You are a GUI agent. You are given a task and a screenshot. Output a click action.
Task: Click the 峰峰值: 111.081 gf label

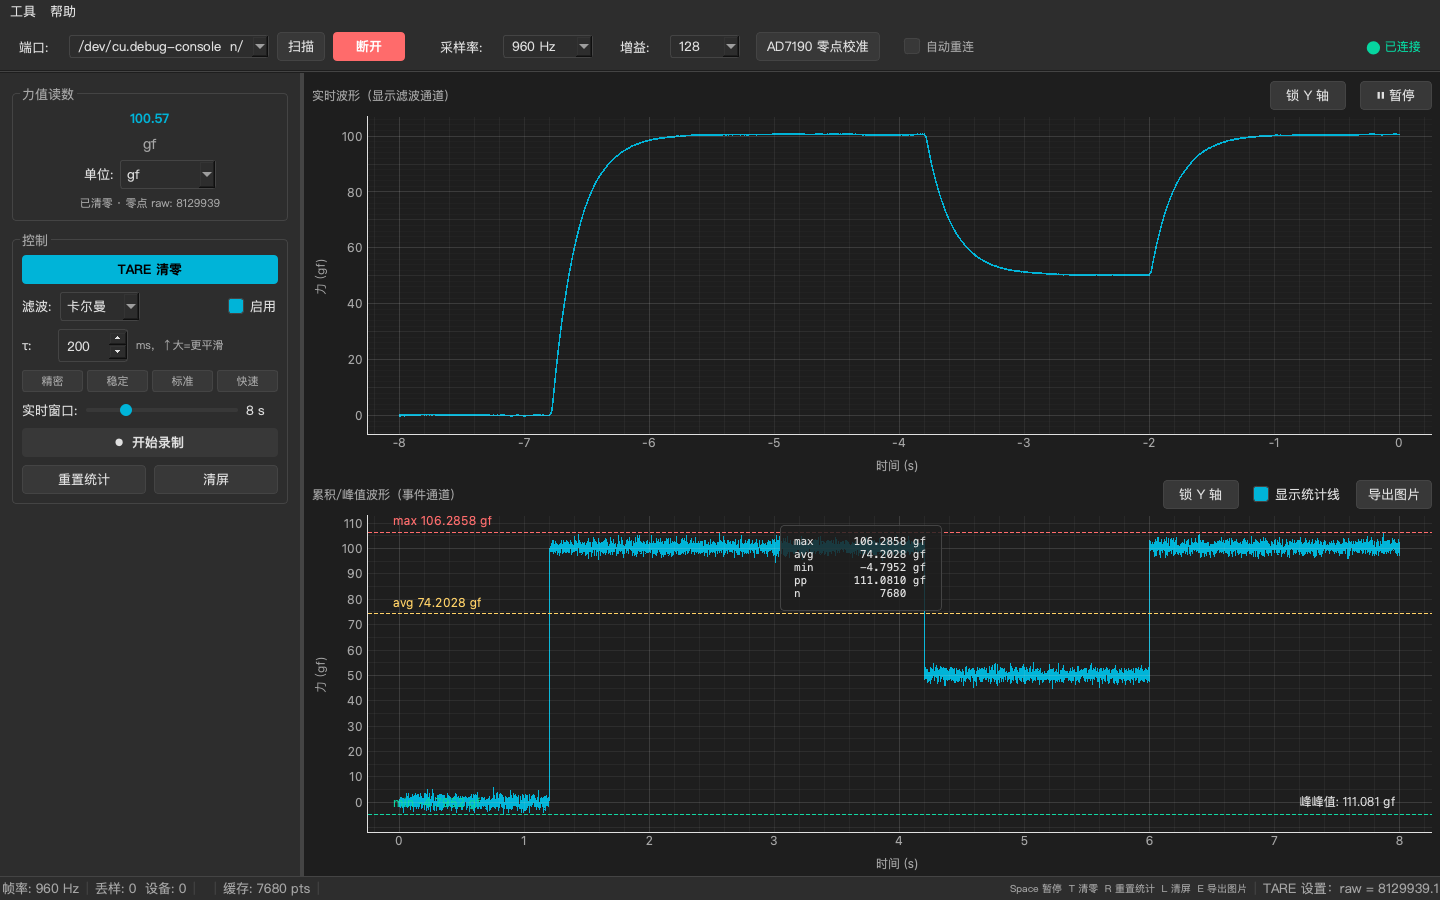click(1347, 802)
